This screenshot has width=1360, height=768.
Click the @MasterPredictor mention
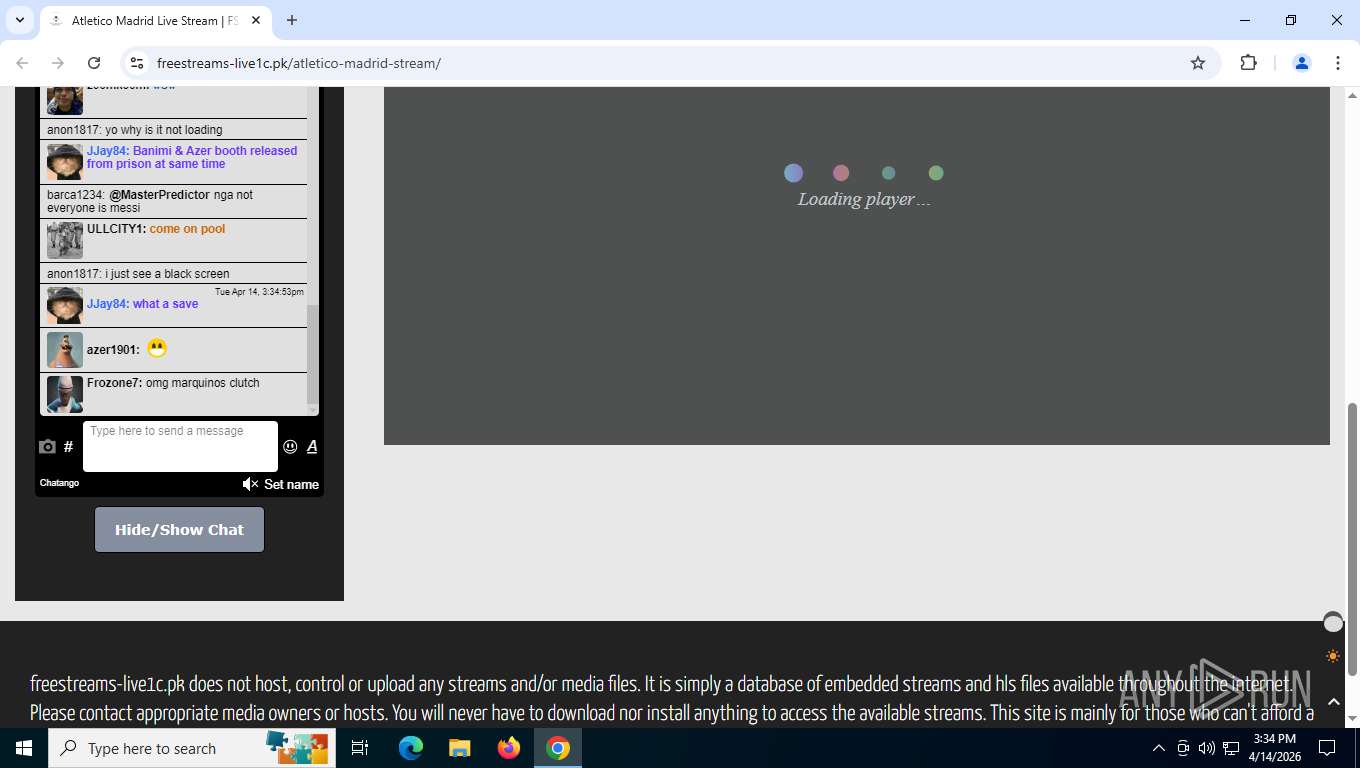[x=159, y=195]
